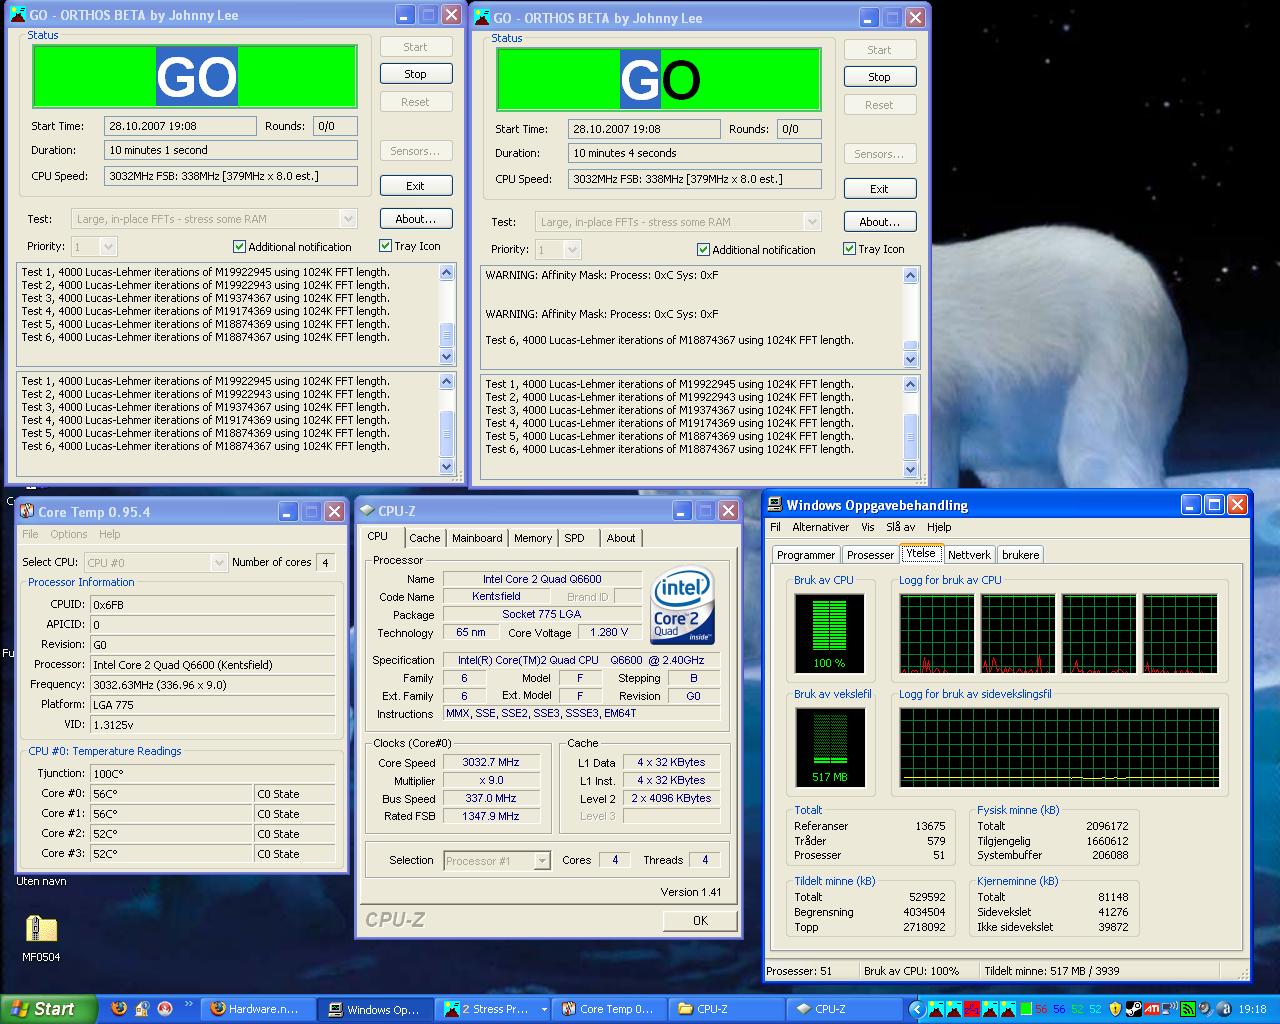Viewport: 1280px width, 1024px height.
Task: Click the red Orthos tray icon
Action: pyautogui.click(x=972, y=1009)
